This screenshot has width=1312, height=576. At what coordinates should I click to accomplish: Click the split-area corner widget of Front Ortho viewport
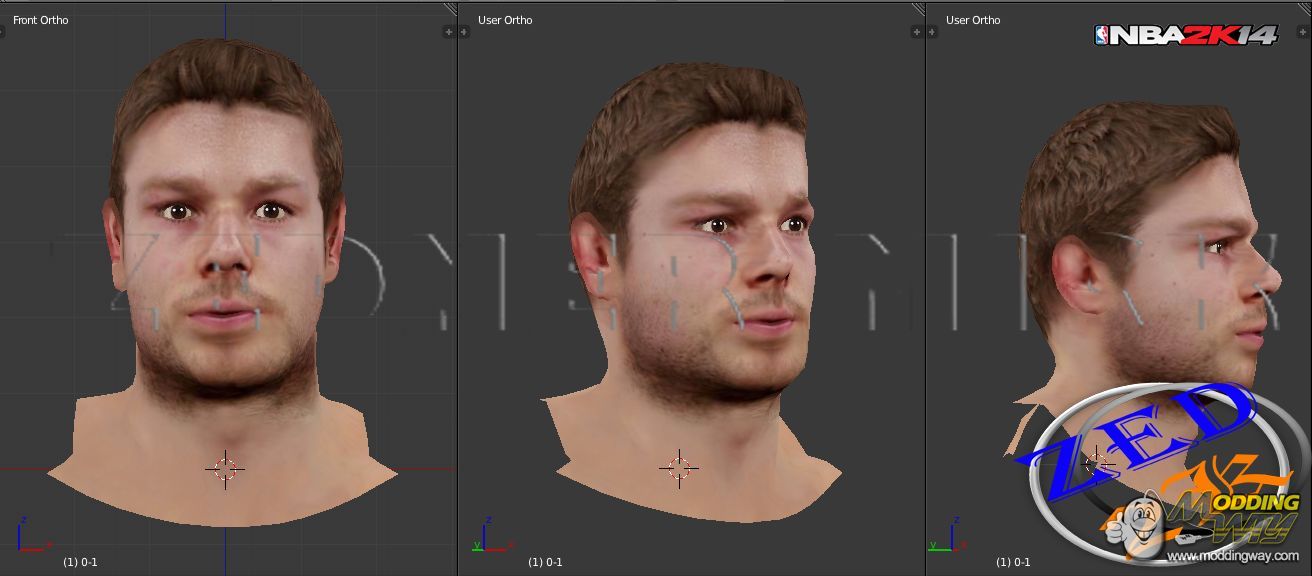coord(450,9)
